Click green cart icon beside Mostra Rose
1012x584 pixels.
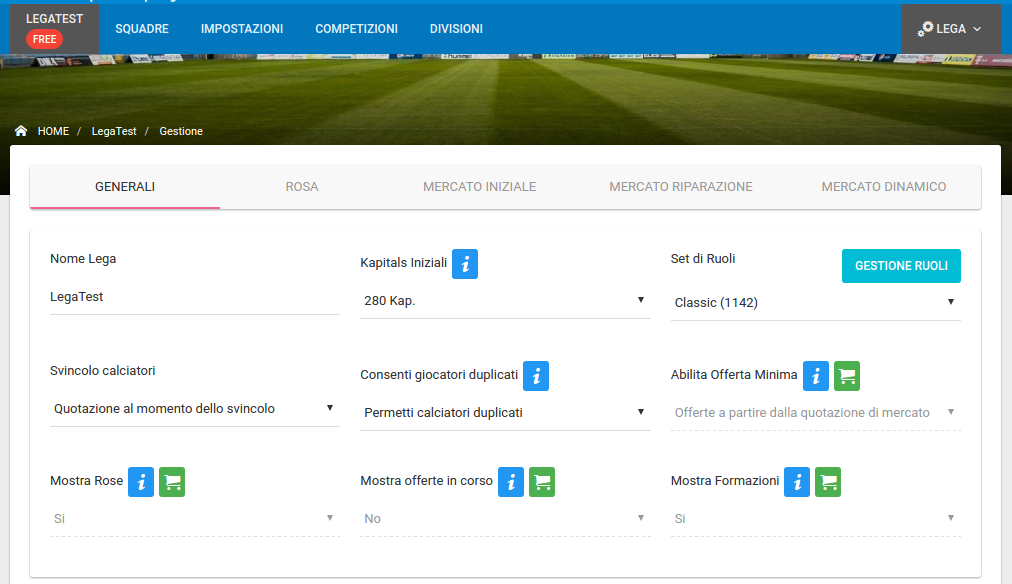pyautogui.click(x=172, y=482)
